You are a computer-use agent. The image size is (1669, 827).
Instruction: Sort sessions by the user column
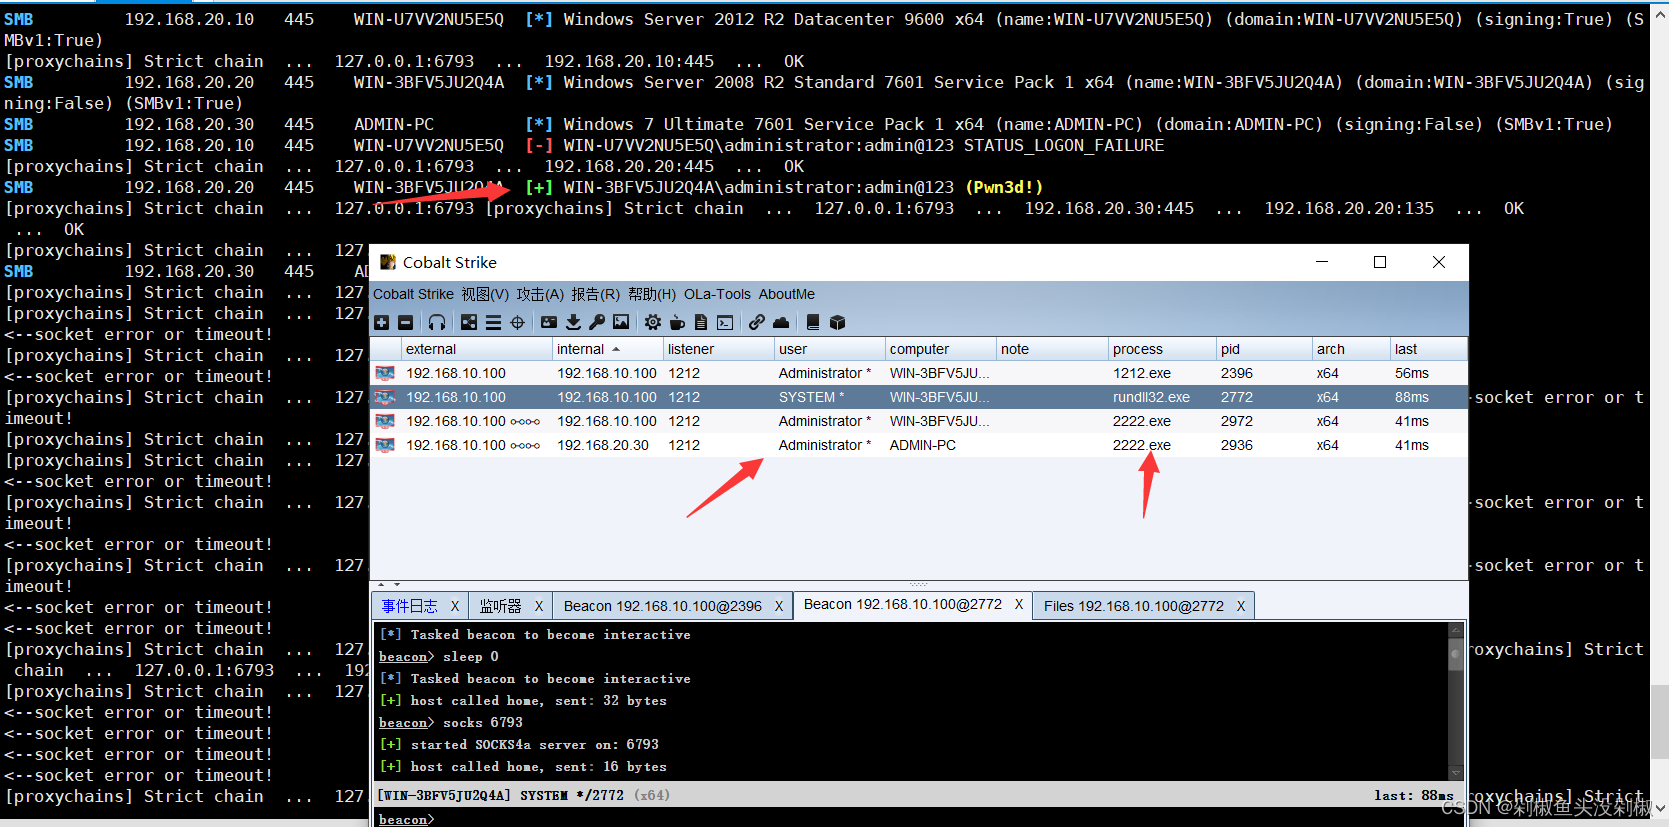[x=829, y=349]
